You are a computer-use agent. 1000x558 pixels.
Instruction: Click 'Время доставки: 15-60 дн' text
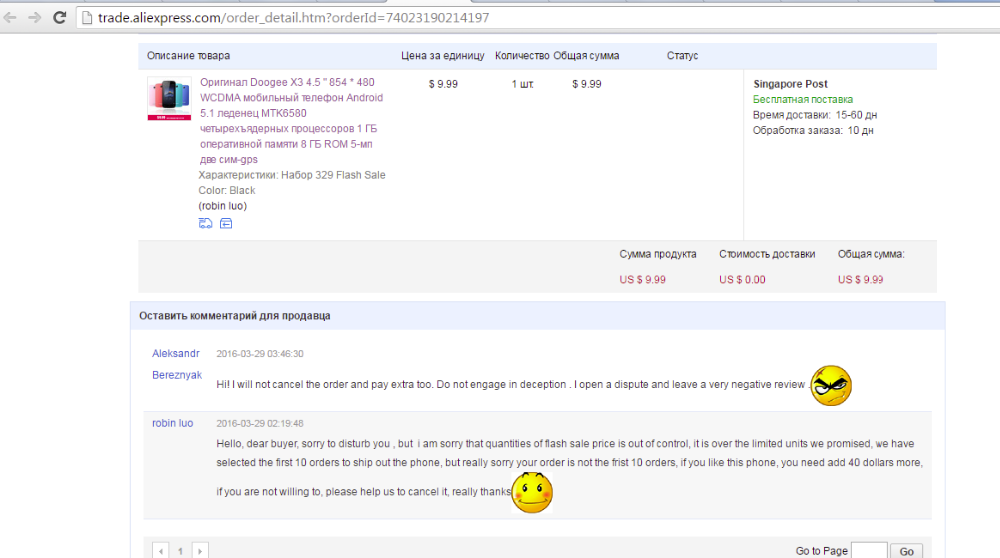[x=814, y=115]
